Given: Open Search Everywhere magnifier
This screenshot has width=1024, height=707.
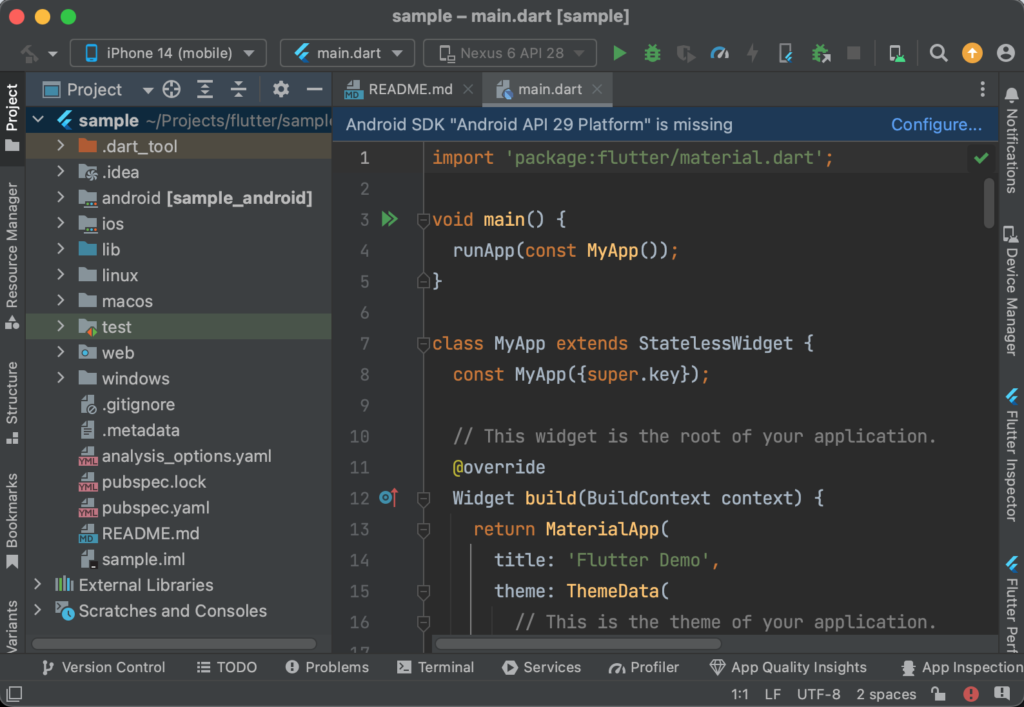Looking at the screenshot, I should pyautogui.click(x=938, y=53).
